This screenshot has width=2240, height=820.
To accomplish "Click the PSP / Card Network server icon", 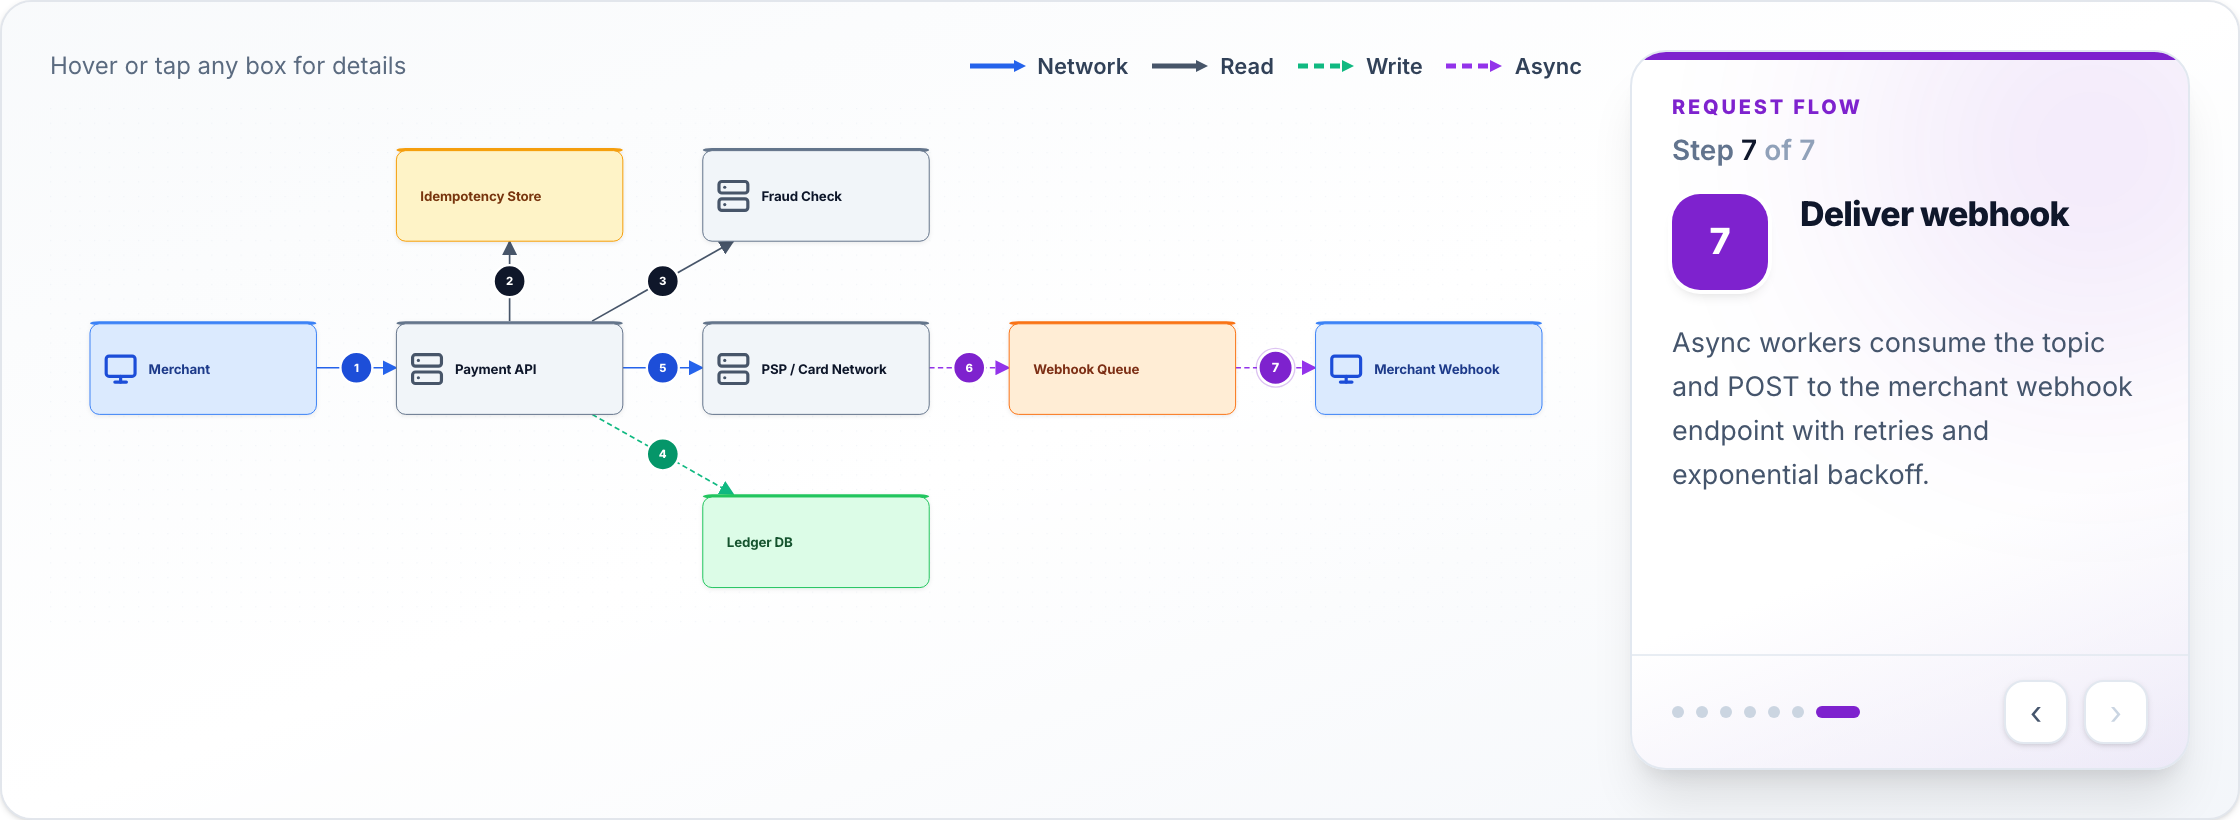I will 733,369.
